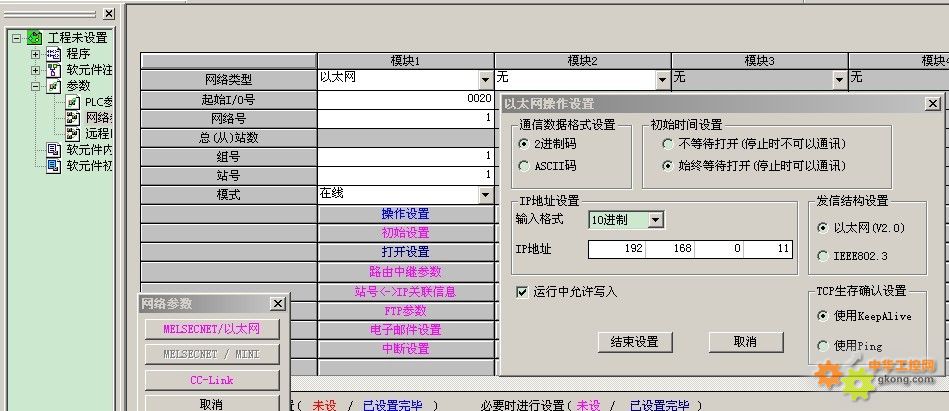Viewport: 949px width, 411px height.
Task: Click the 软元件初始值 icon at tree bottom
Action: (x=54, y=165)
